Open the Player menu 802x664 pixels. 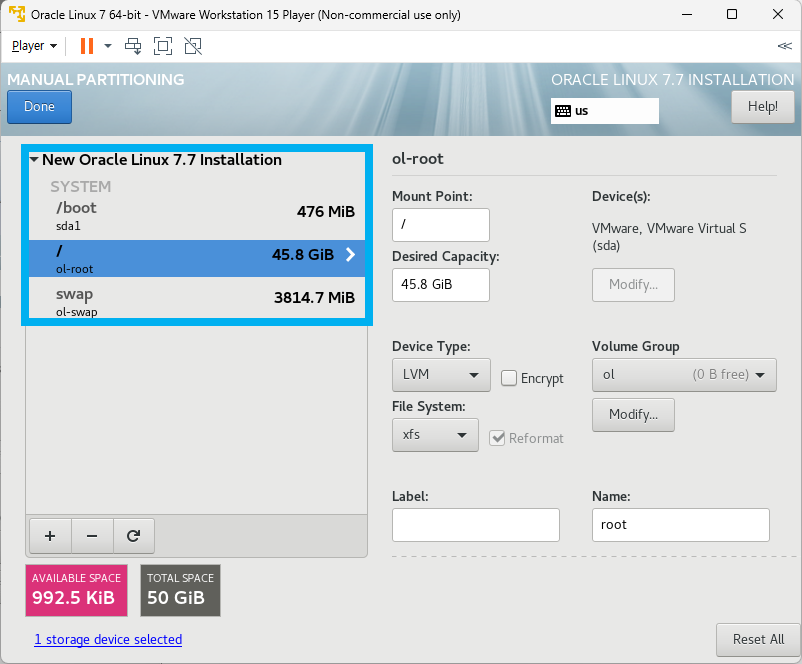click(x=34, y=46)
